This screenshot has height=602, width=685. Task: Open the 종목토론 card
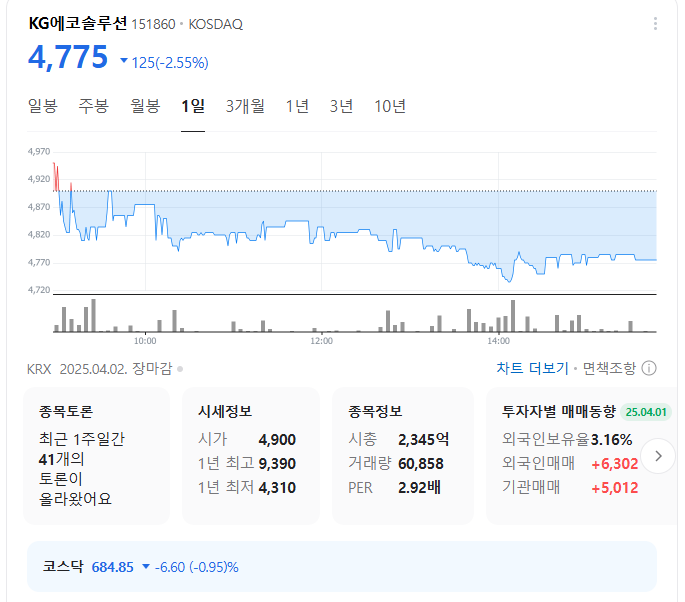[97, 456]
